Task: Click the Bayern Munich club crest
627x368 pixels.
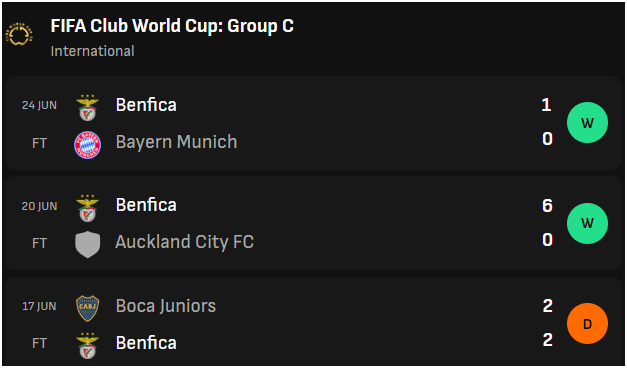Action: 88,145
